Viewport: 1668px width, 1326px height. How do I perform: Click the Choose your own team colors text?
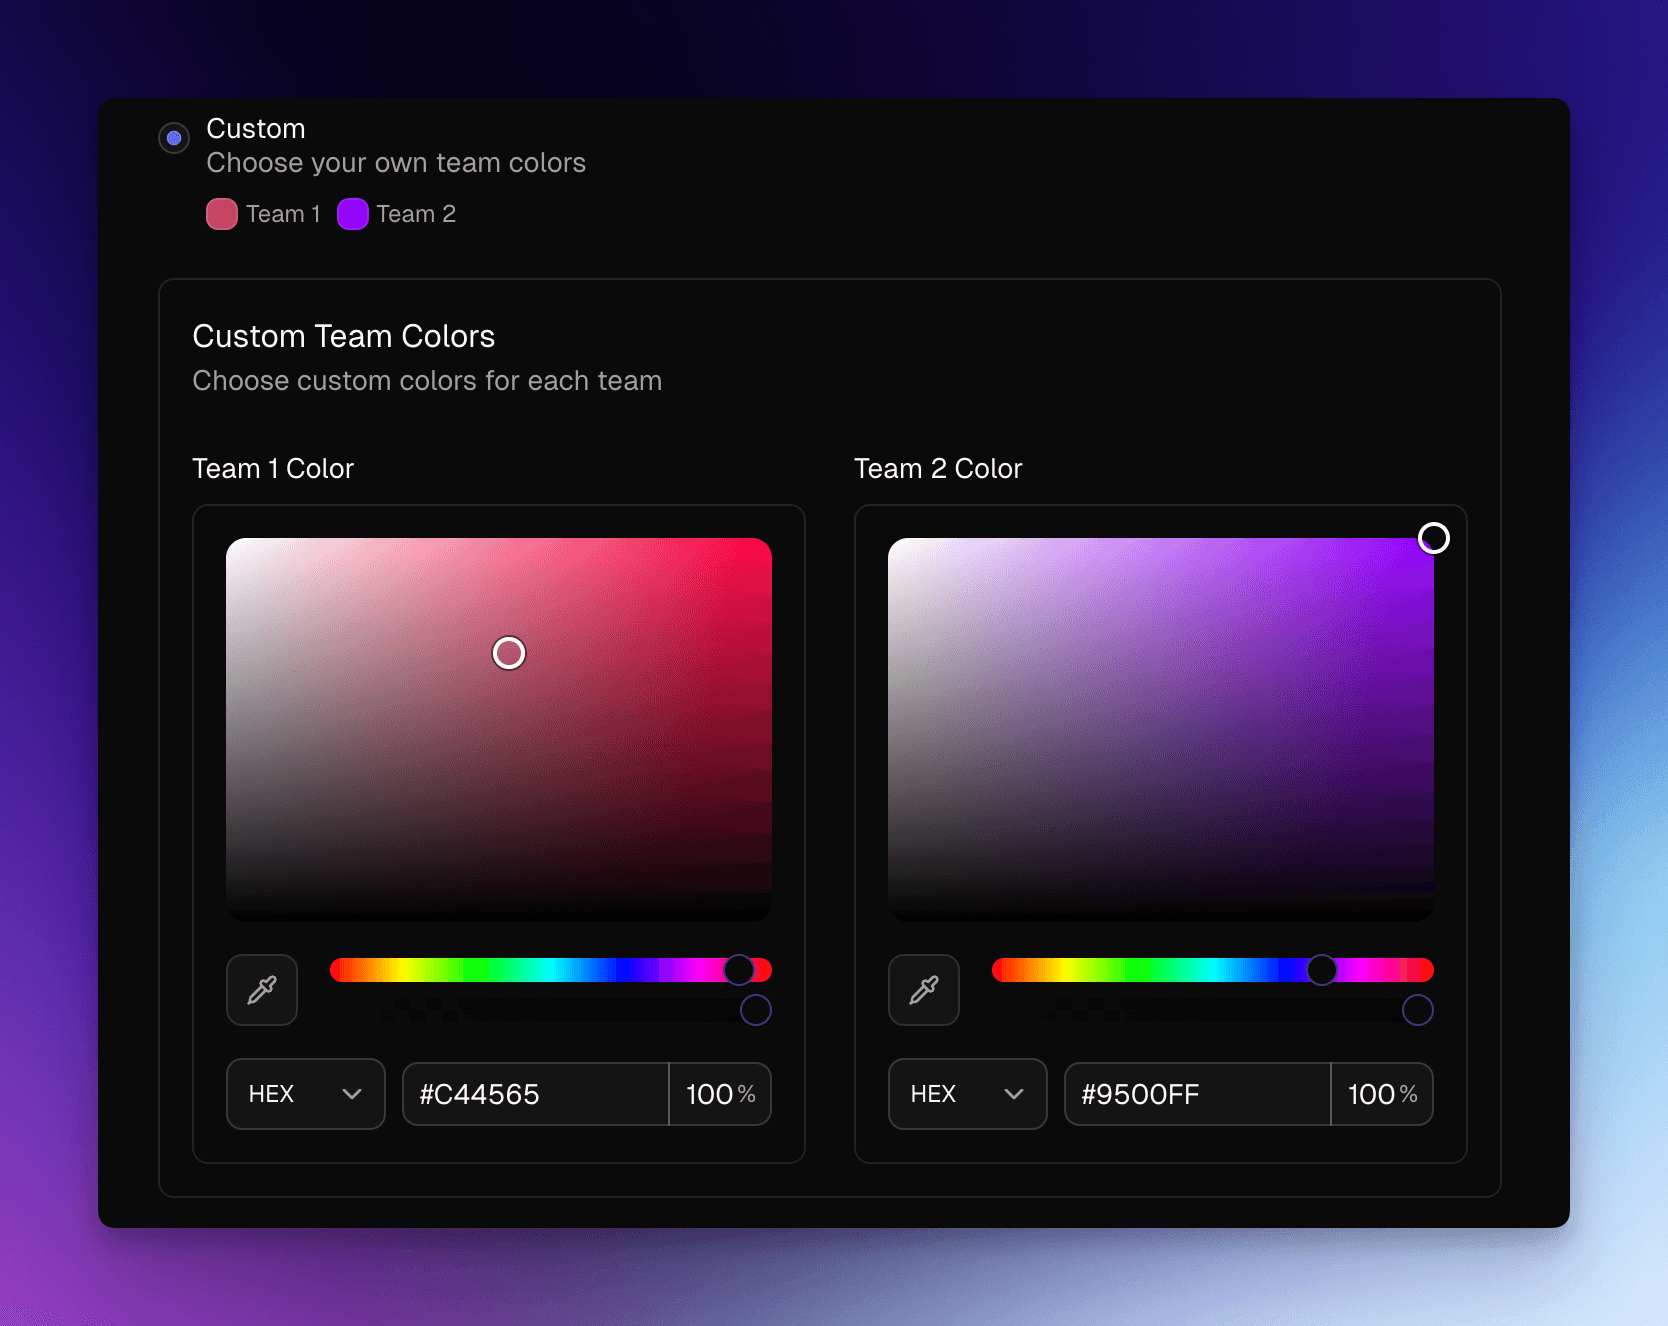(396, 162)
